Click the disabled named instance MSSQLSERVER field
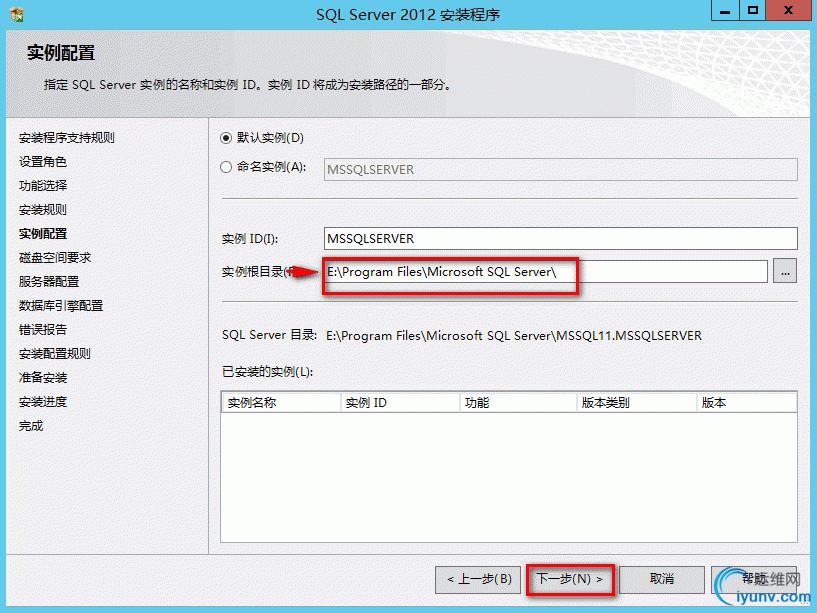817x613 pixels. pos(561,169)
